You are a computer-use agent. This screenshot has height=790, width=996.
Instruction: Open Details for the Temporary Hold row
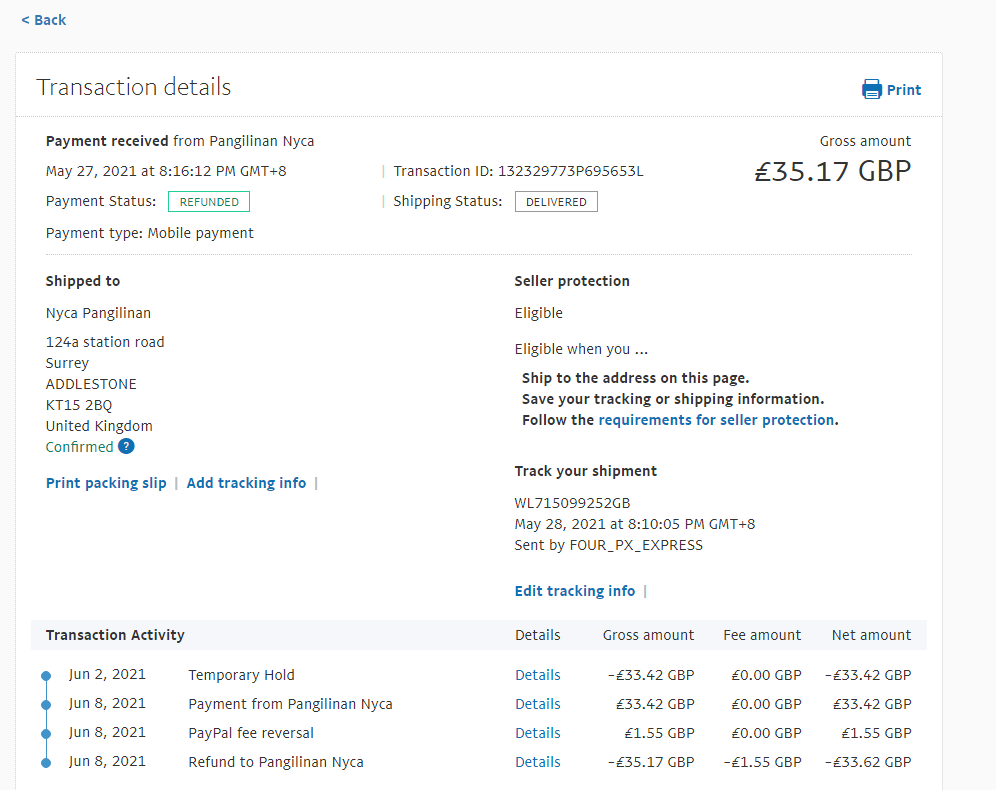pos(537,675)
